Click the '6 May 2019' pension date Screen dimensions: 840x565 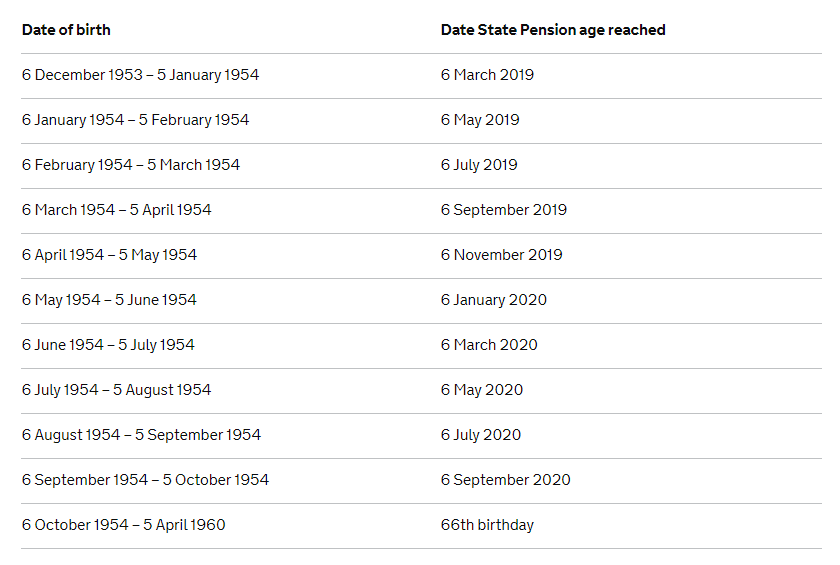tap(480, 120)
